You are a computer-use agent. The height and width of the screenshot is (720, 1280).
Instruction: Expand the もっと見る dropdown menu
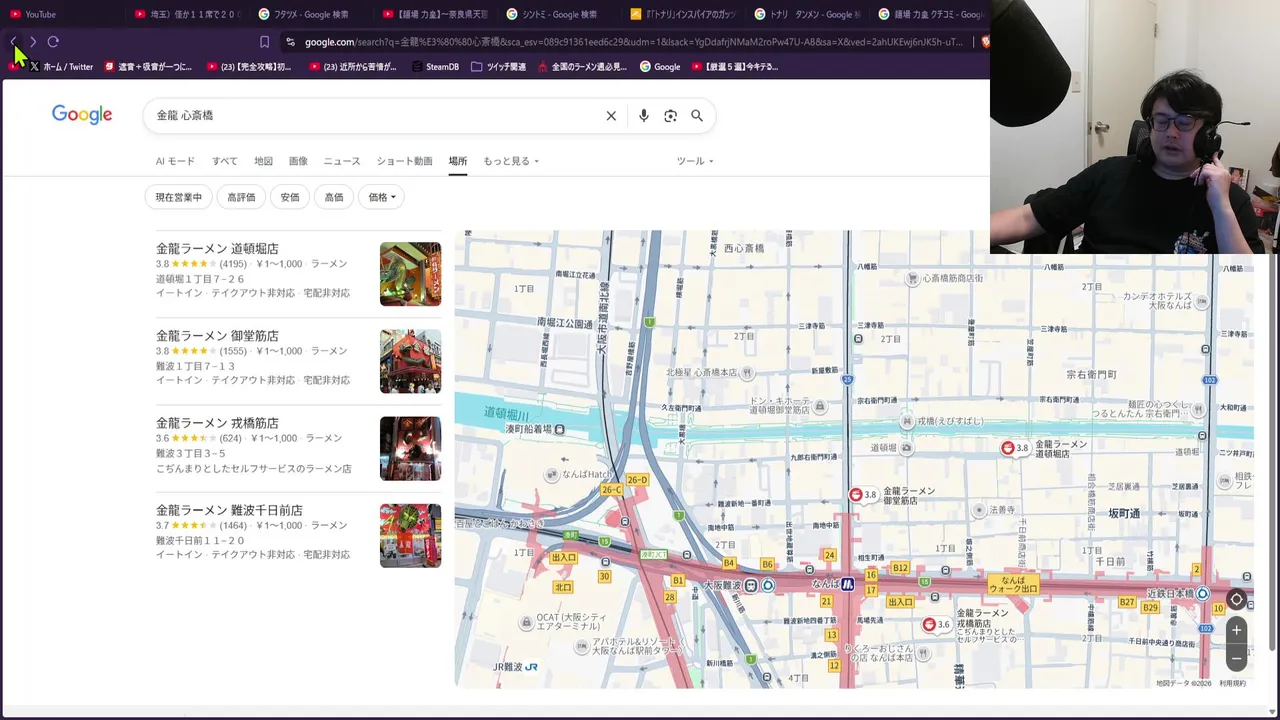tap(511, 161)
